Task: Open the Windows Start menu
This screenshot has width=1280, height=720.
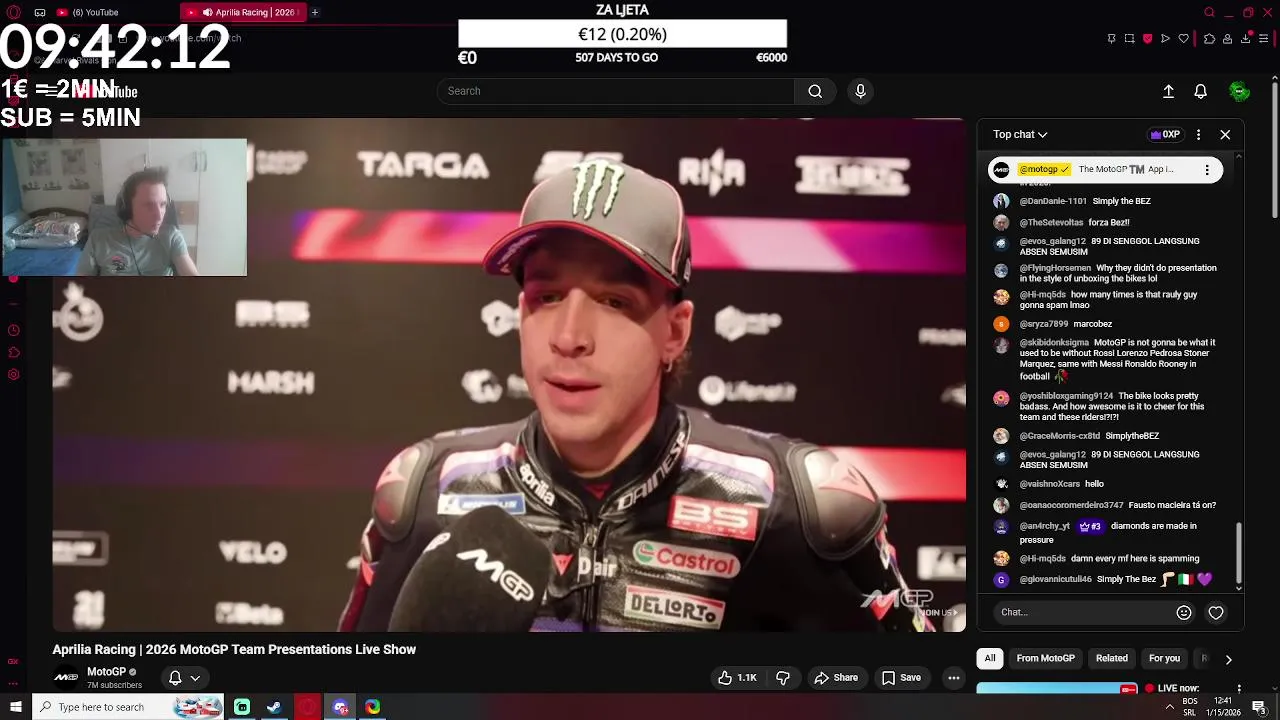Action: click(15, 707)
